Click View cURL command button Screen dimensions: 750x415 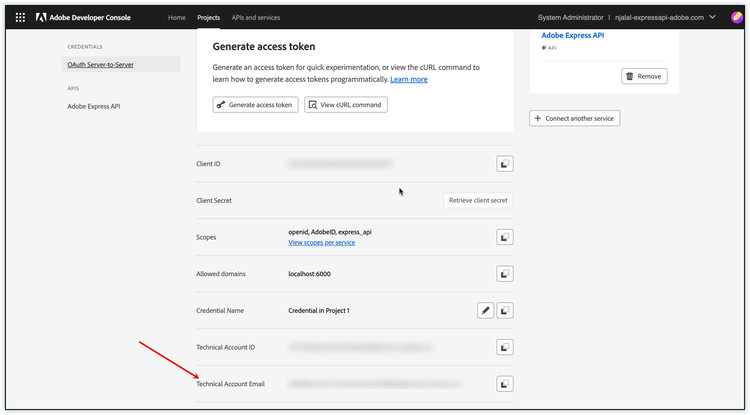(x=346, y=105)
